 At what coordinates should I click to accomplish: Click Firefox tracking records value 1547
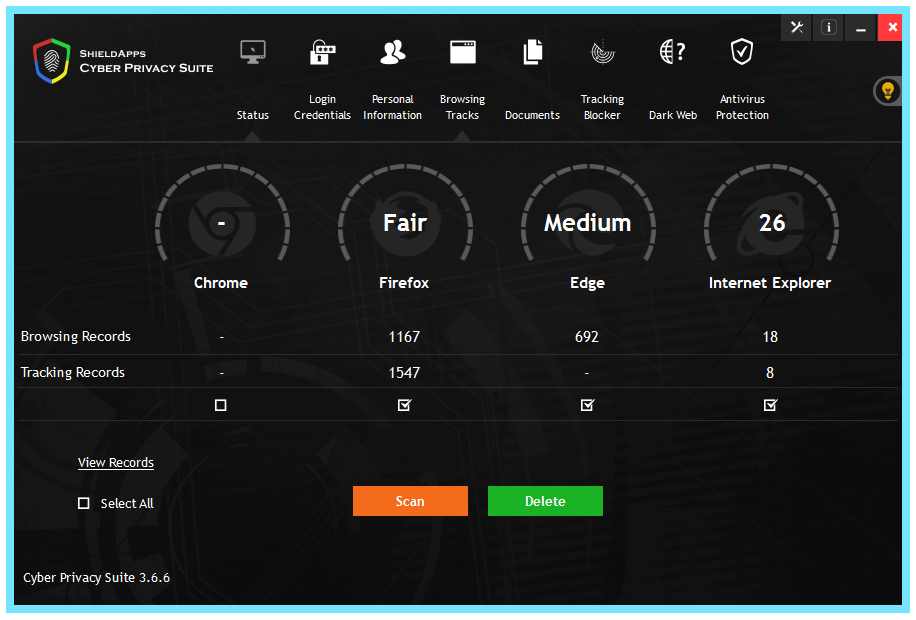click(x=404, y=372)
